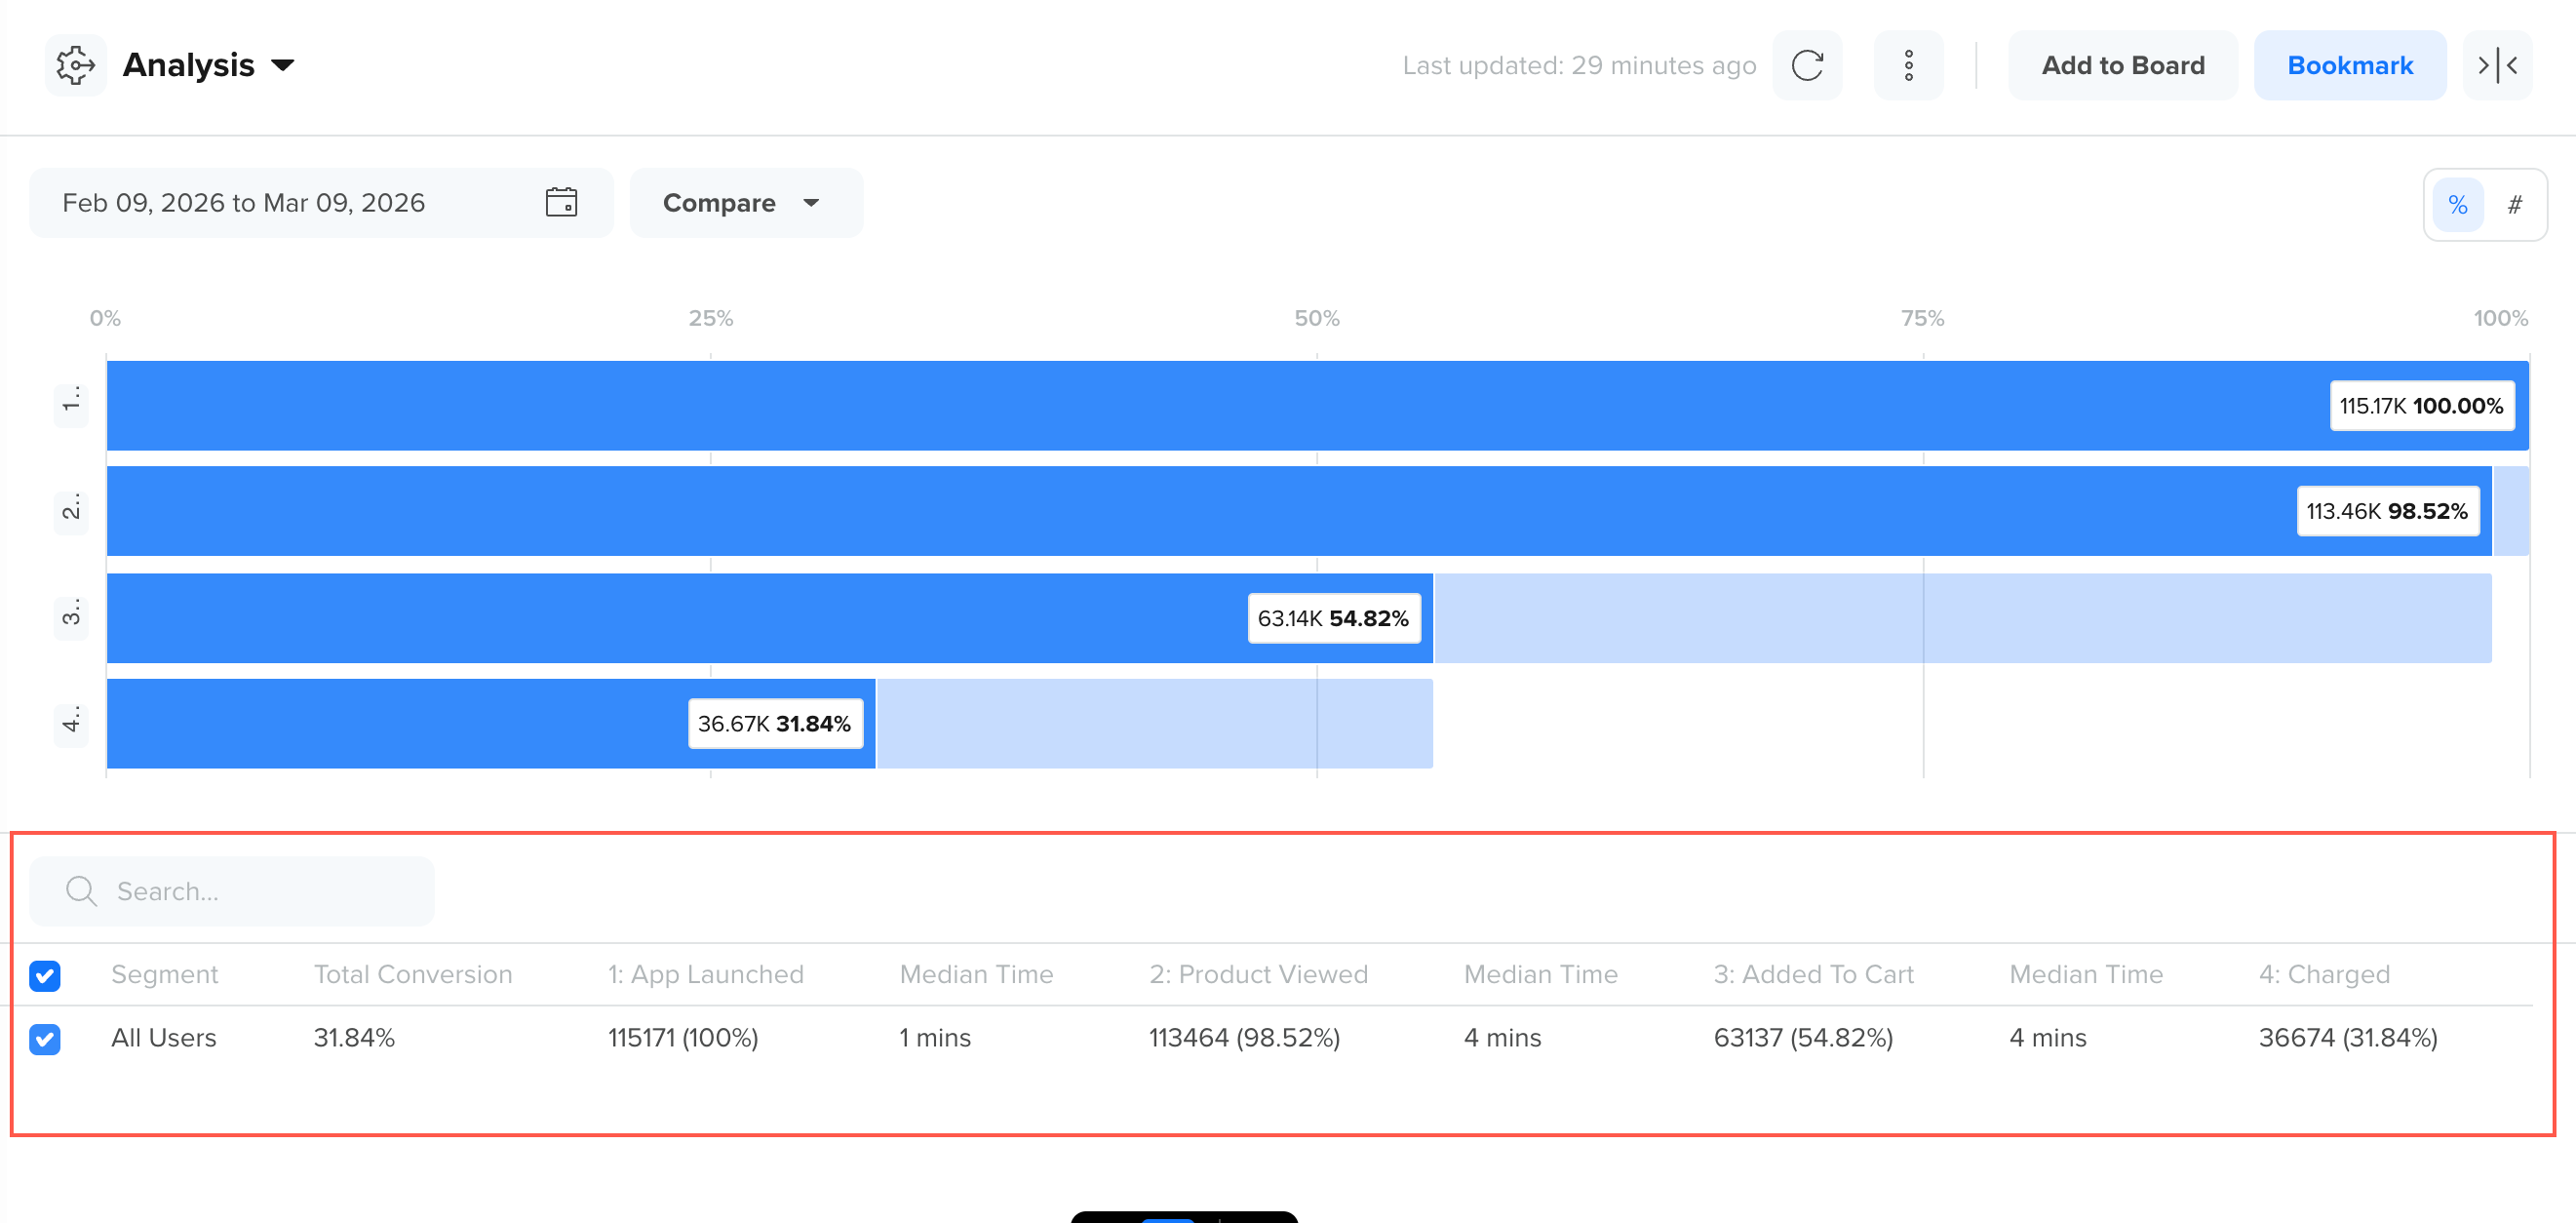
Task: Switch chart to number count view
Action: click(2514, 205)
